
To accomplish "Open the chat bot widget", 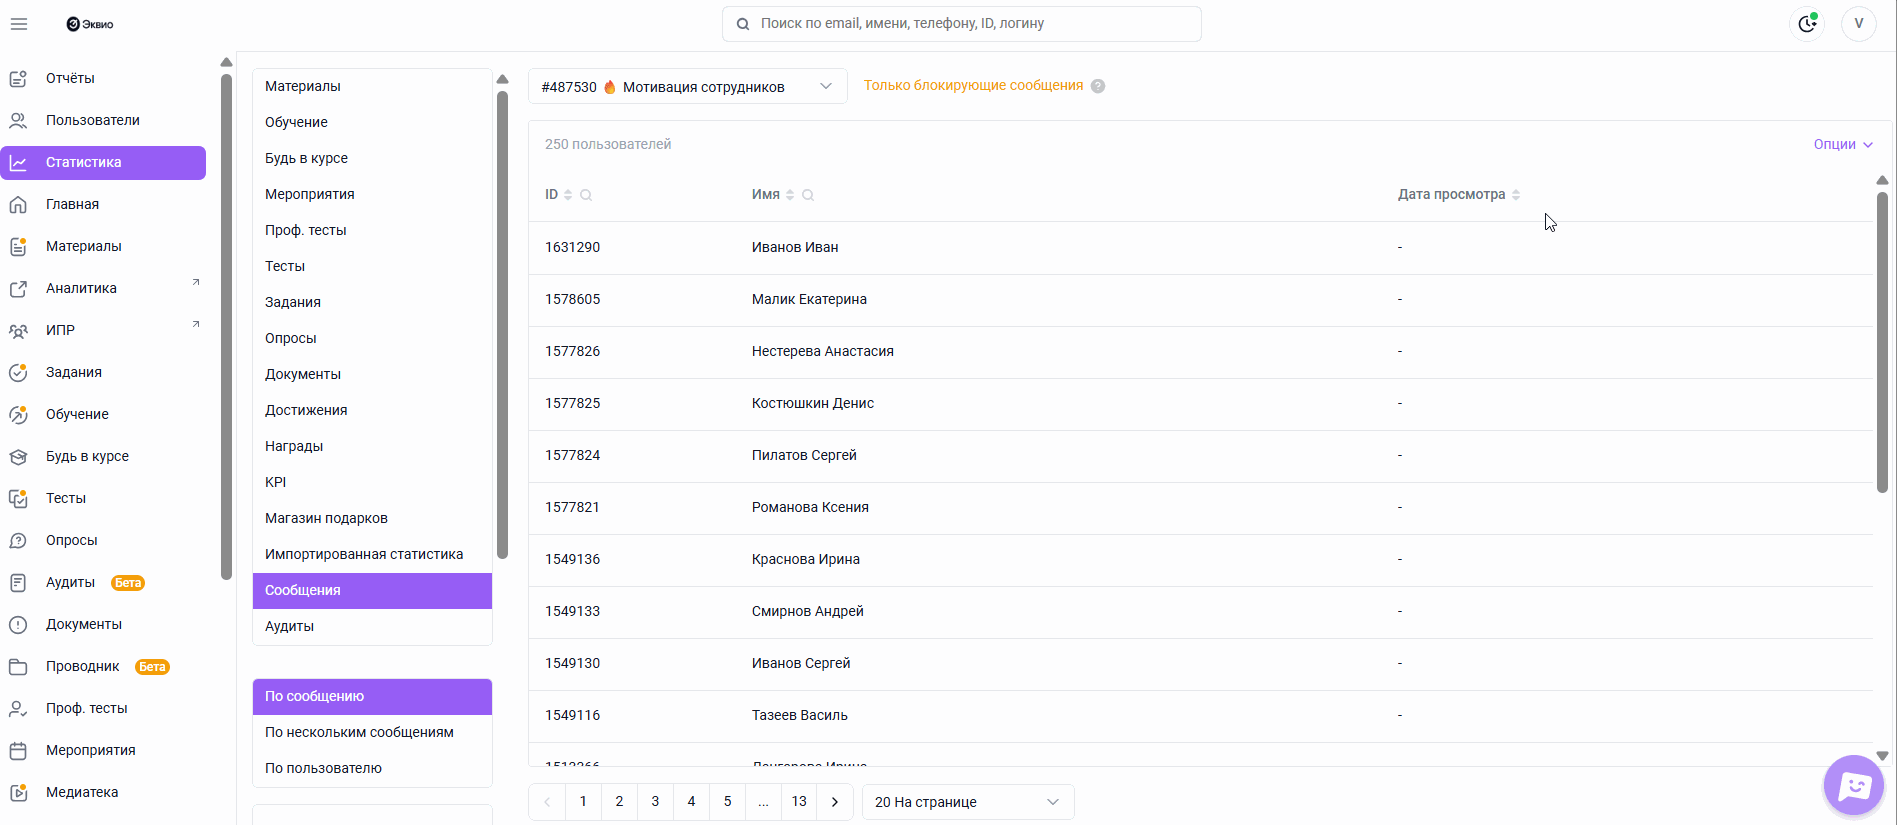I will (1854, 786).
